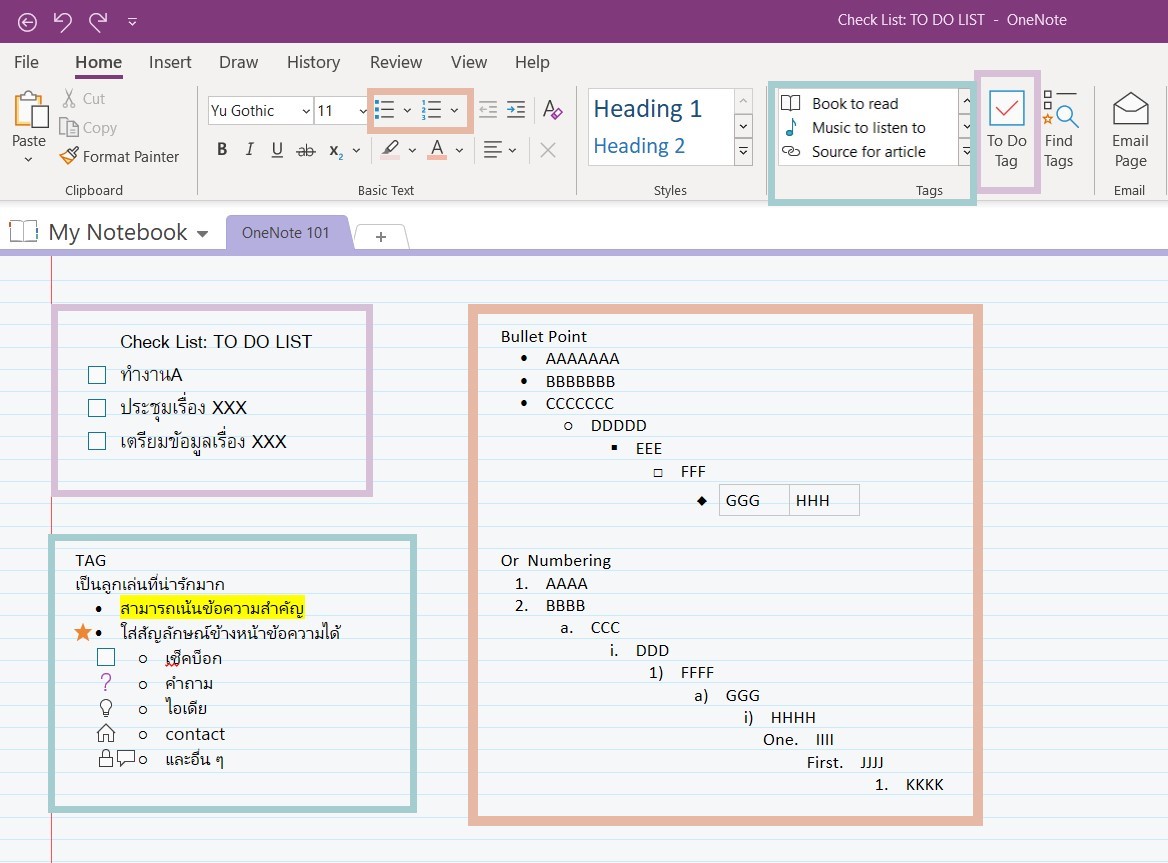Select the OneNote 101 section tab

pyautogui.click(x=285, y=232)
